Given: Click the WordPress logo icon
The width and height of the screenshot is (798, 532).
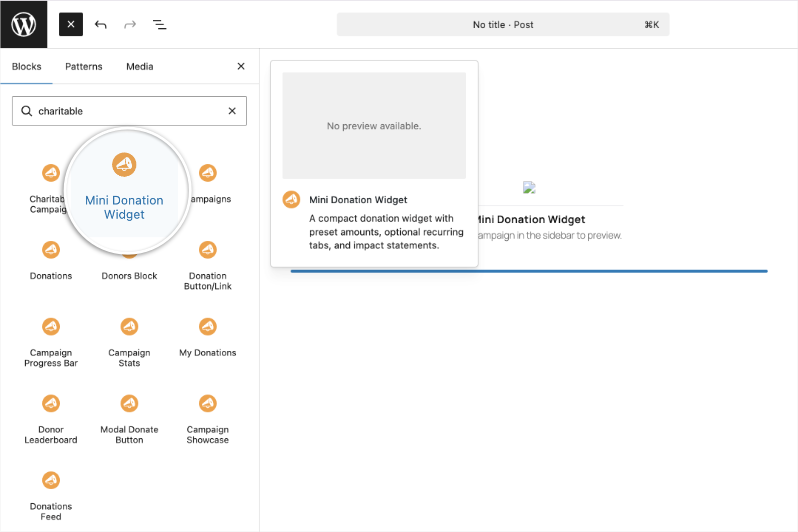Looking at the screenshot, I should click(24, 24).
